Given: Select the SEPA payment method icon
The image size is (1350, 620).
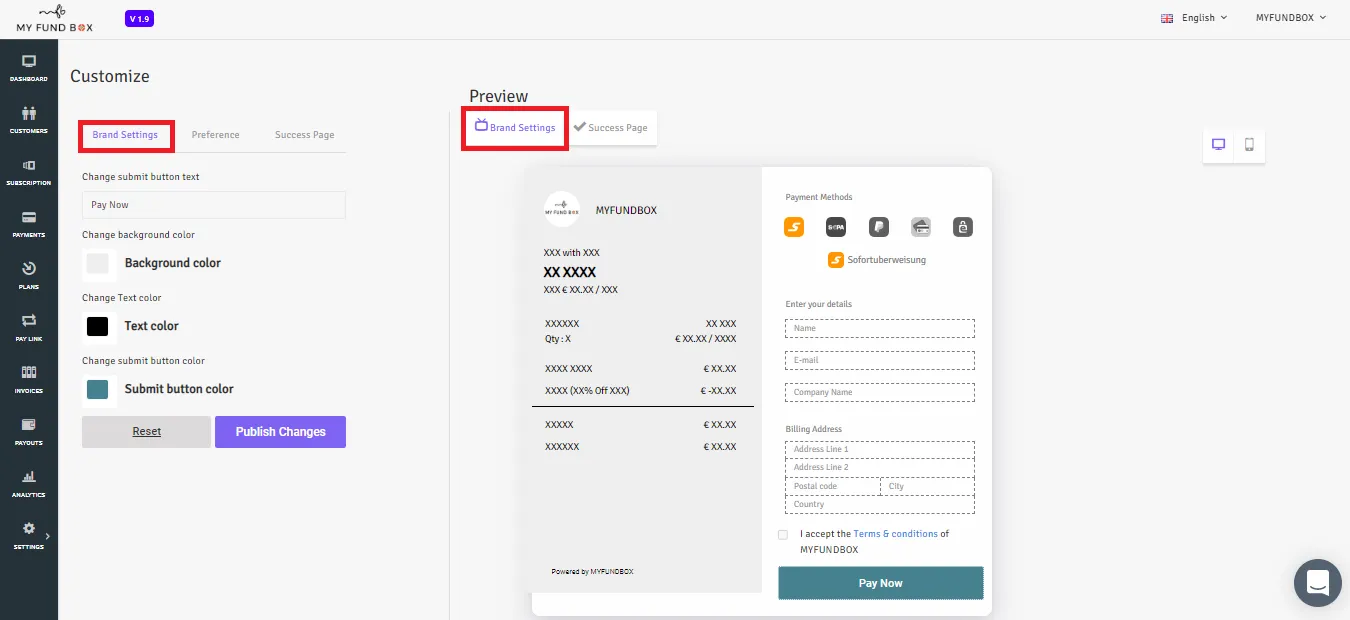Looking at the screenshot, I should coord(836,227).
